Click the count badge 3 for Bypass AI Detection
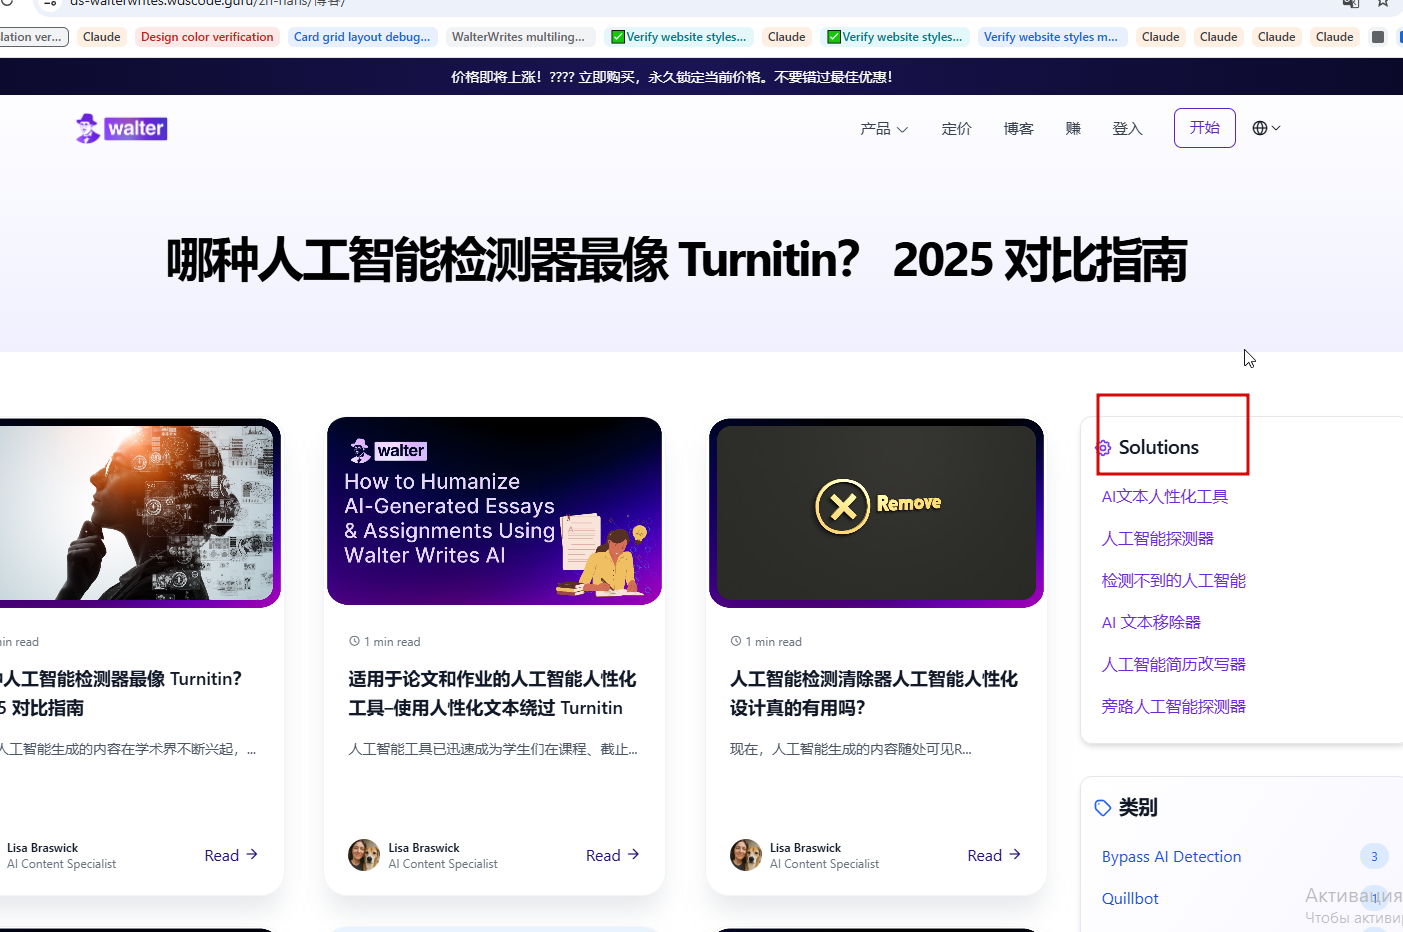Screen dimensions: 1403x932 click(1374, 857)
